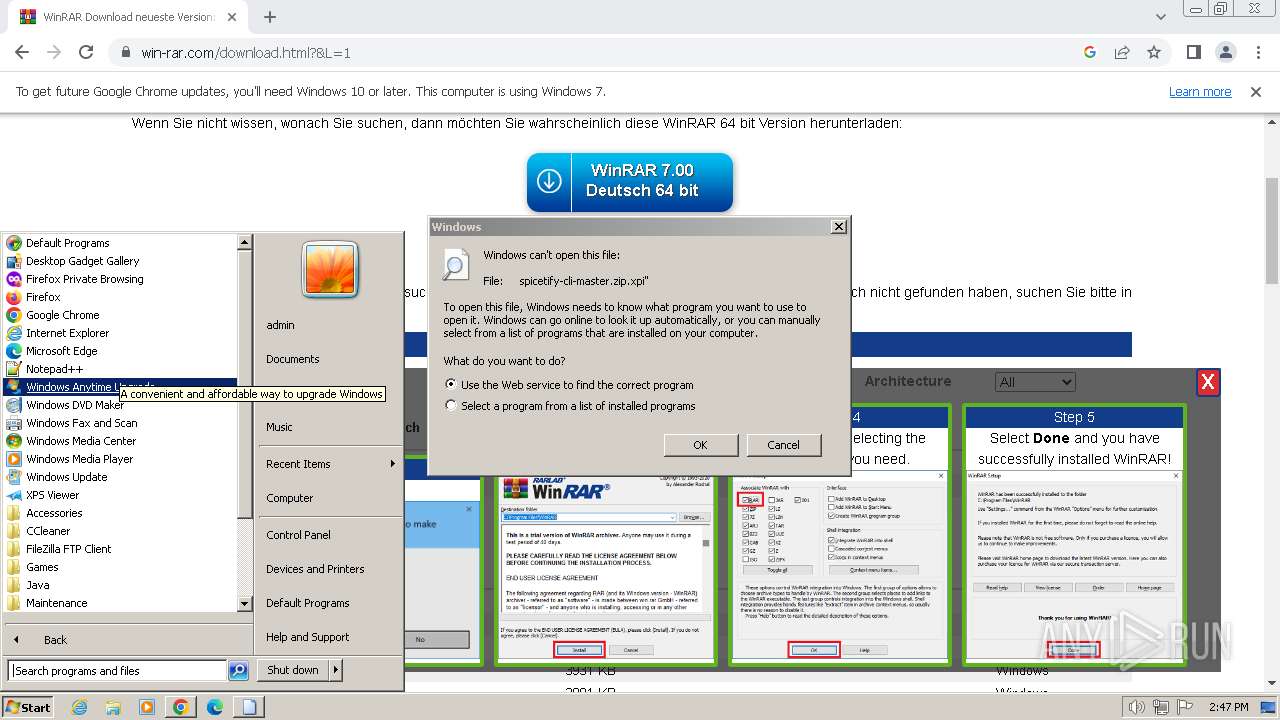Open Help and Support
The image size is (1280, 720).
tap(307, 637)
